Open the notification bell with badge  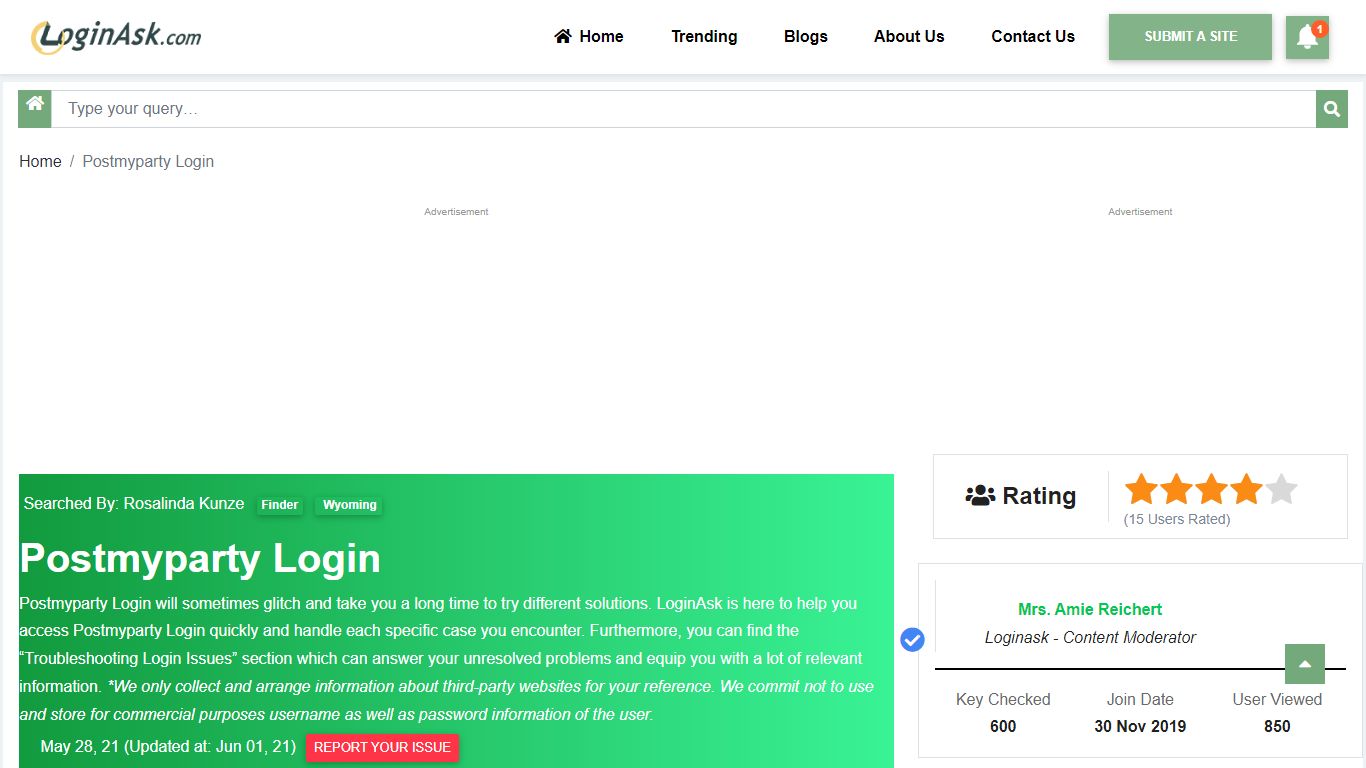tap(1307, 37)
